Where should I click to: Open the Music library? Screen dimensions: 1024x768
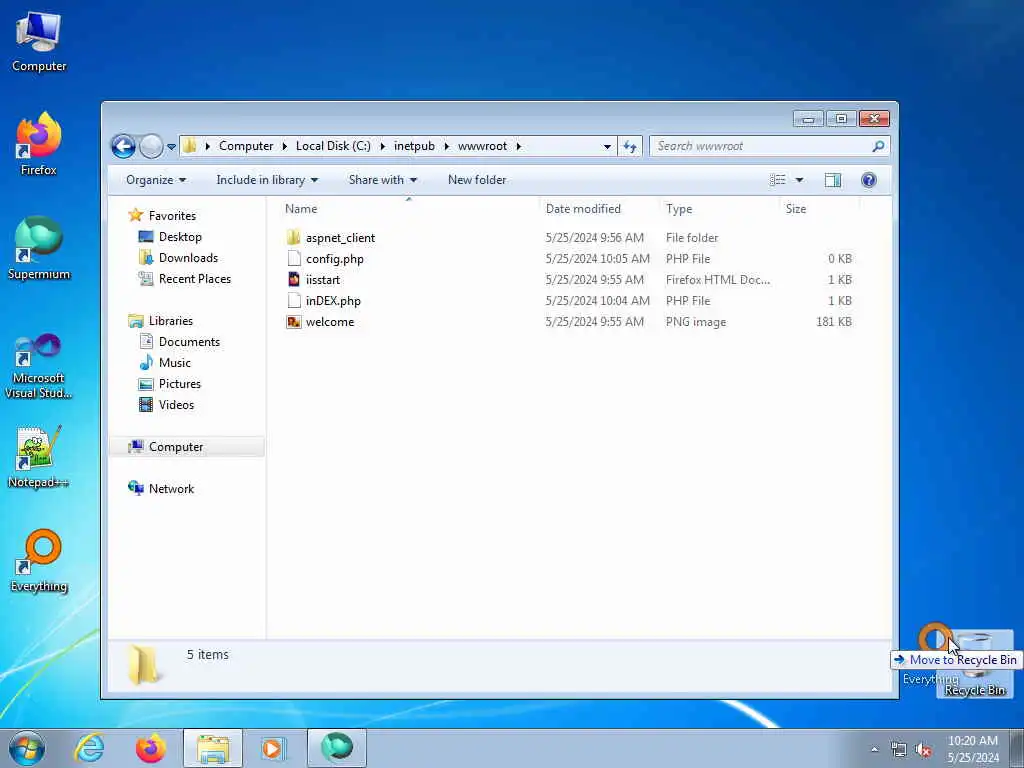[x=166, y=362]
